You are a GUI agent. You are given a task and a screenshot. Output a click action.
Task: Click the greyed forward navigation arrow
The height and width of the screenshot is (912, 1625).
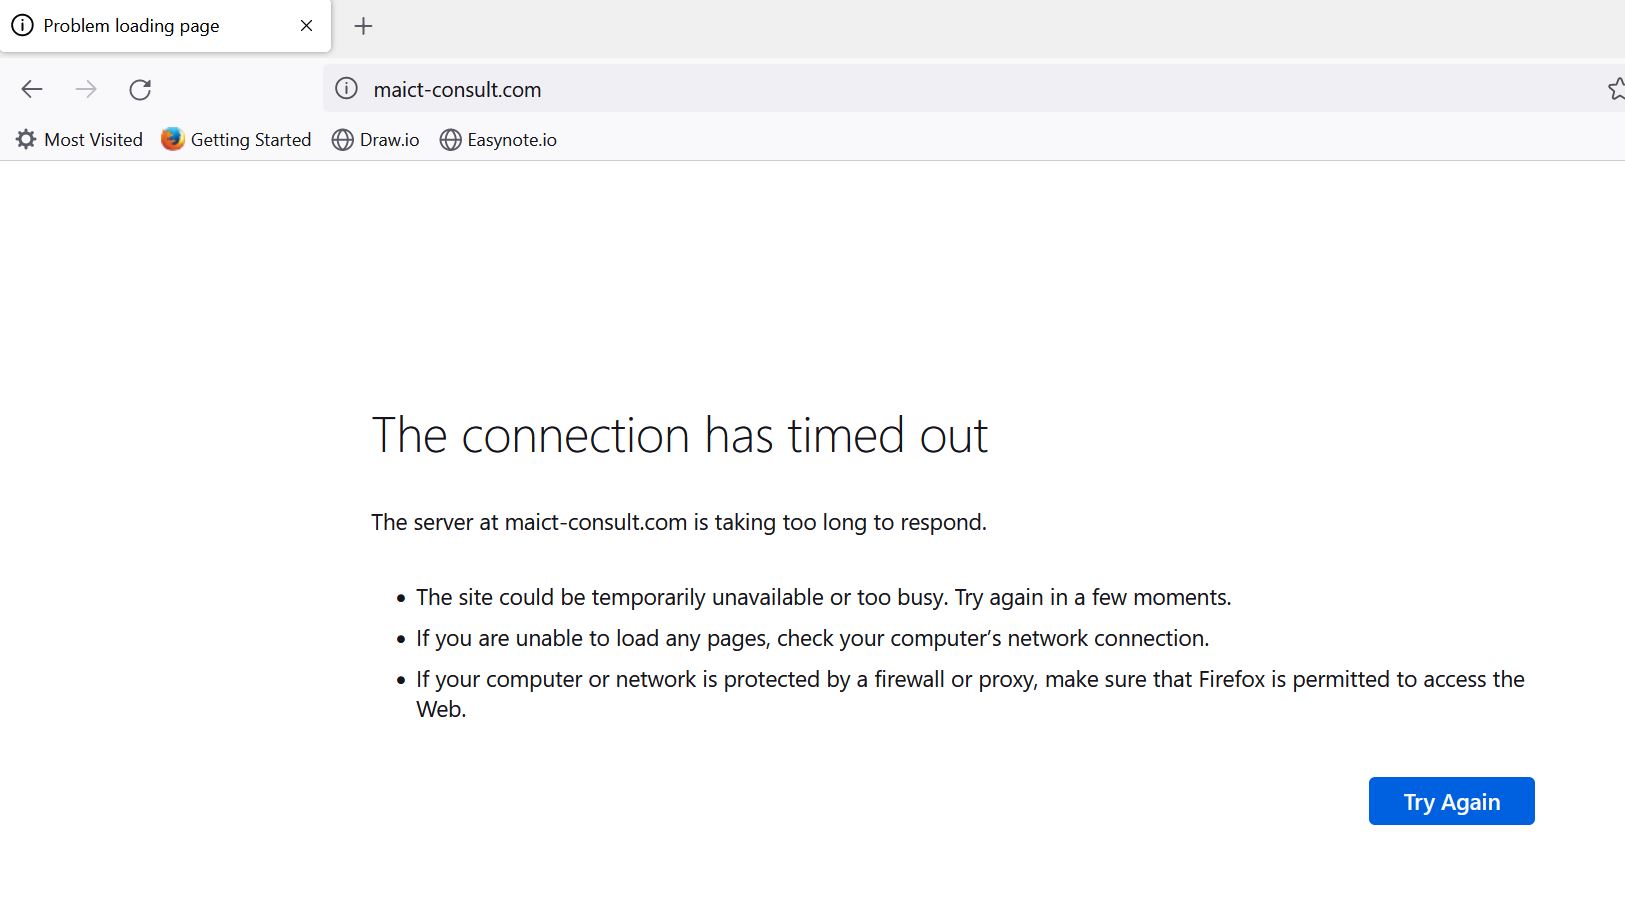(86, 89)
